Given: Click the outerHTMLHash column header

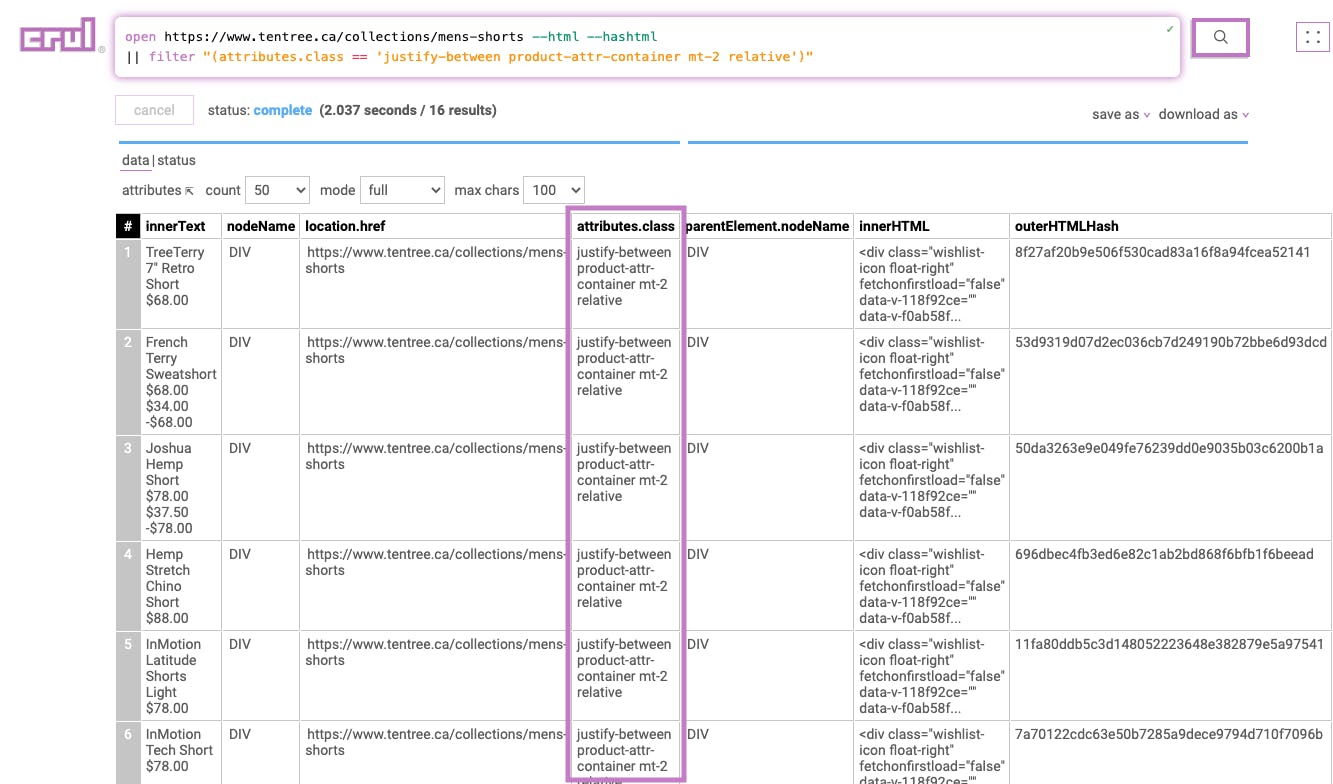Looking at the screenshot, I should 1170,226.
